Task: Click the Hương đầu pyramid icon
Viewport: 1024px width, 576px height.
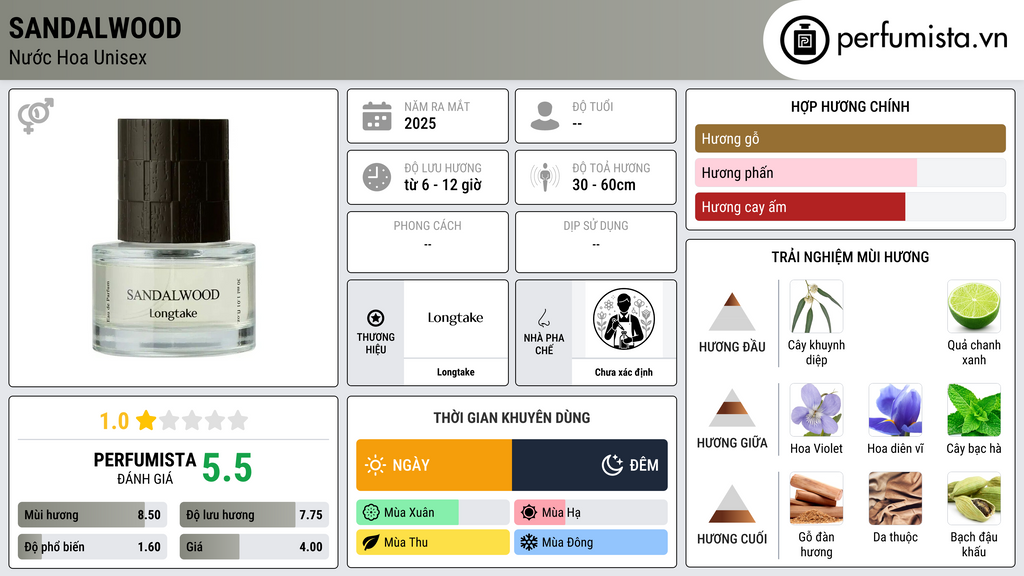Action: (732, 312)
